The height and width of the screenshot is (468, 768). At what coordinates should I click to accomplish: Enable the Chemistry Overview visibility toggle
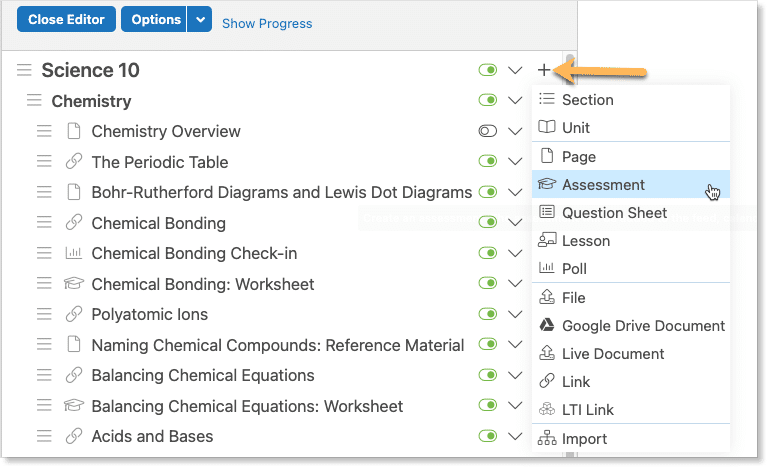tap(488, 131)
